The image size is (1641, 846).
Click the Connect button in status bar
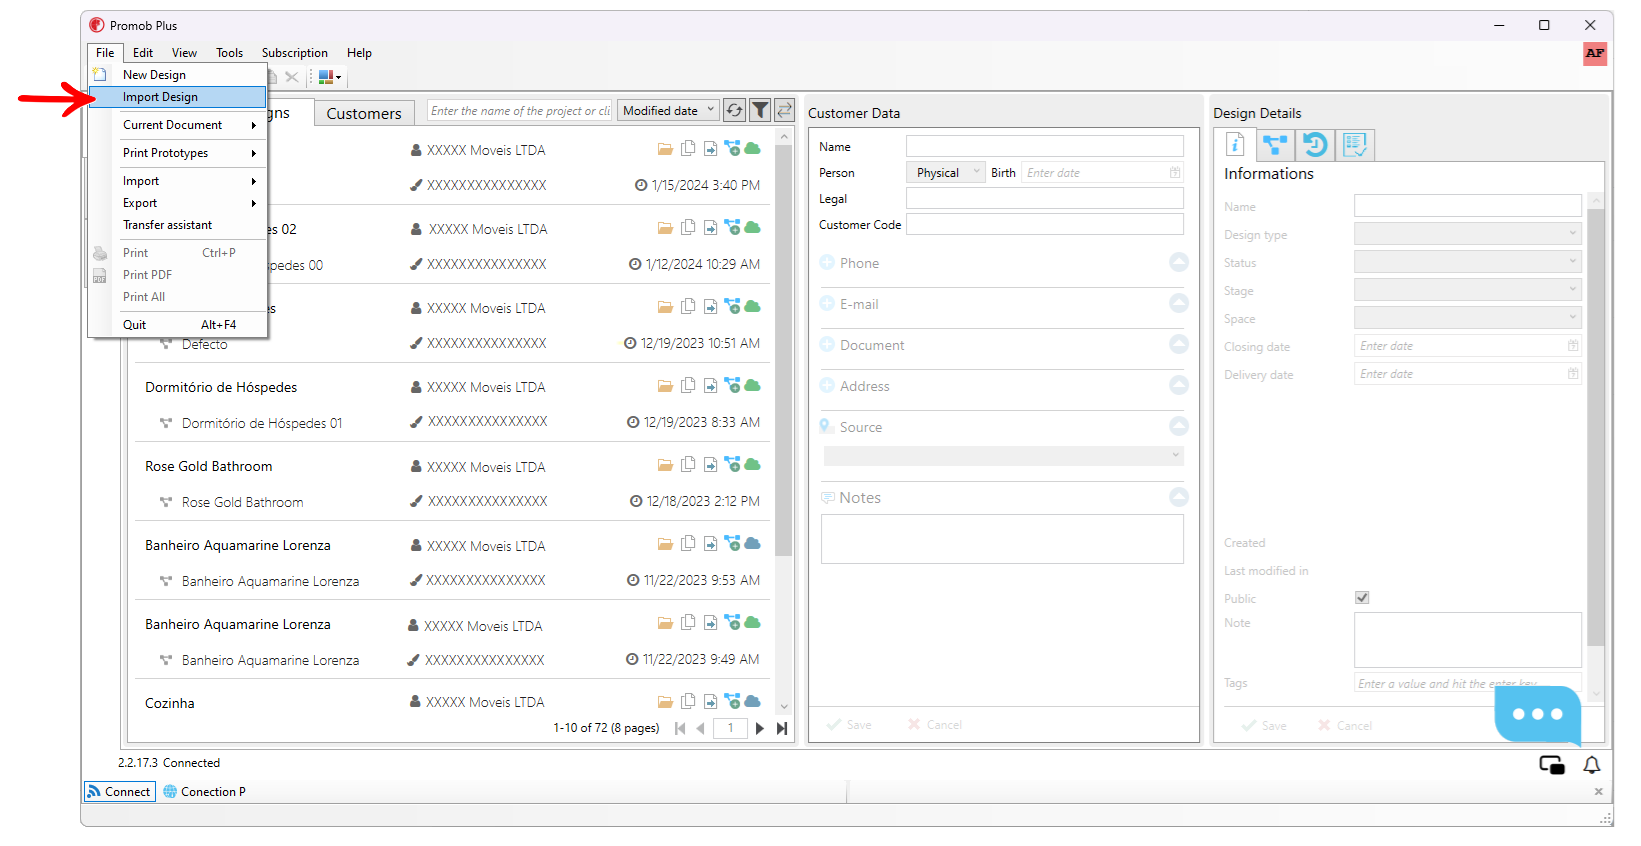click(119, 792)
